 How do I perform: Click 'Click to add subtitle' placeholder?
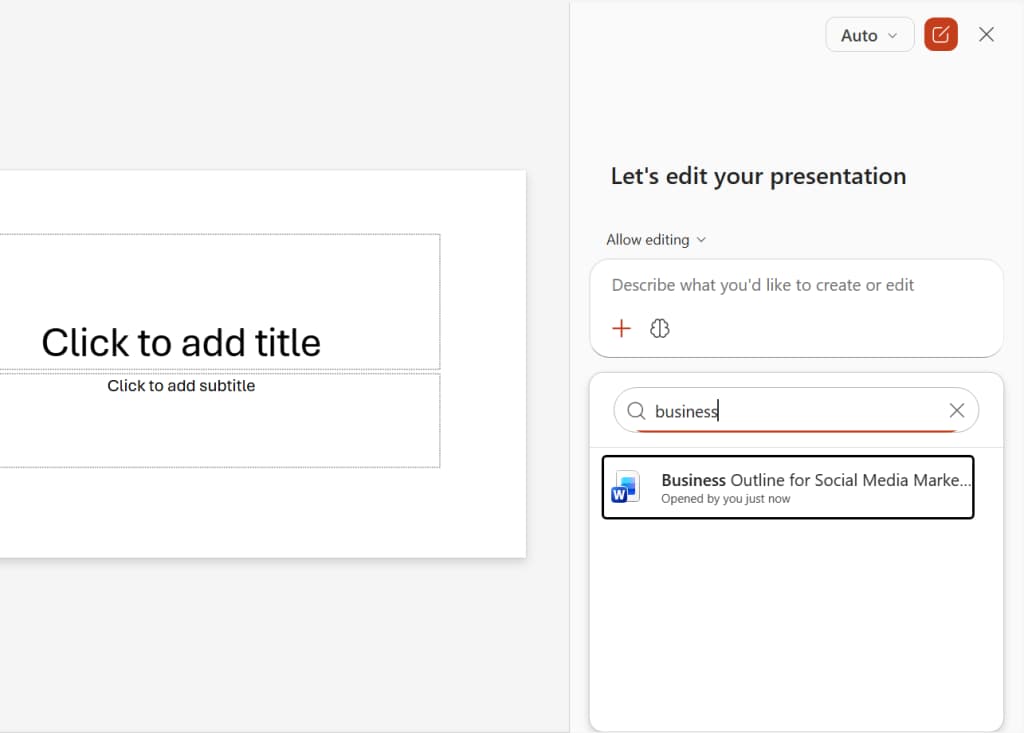181,385
